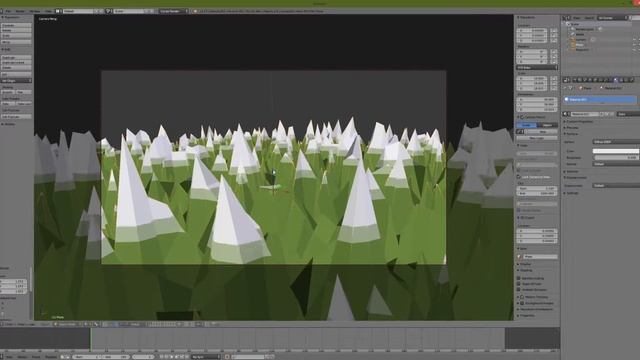Toggle Background Images checkbox

(522, 303)
